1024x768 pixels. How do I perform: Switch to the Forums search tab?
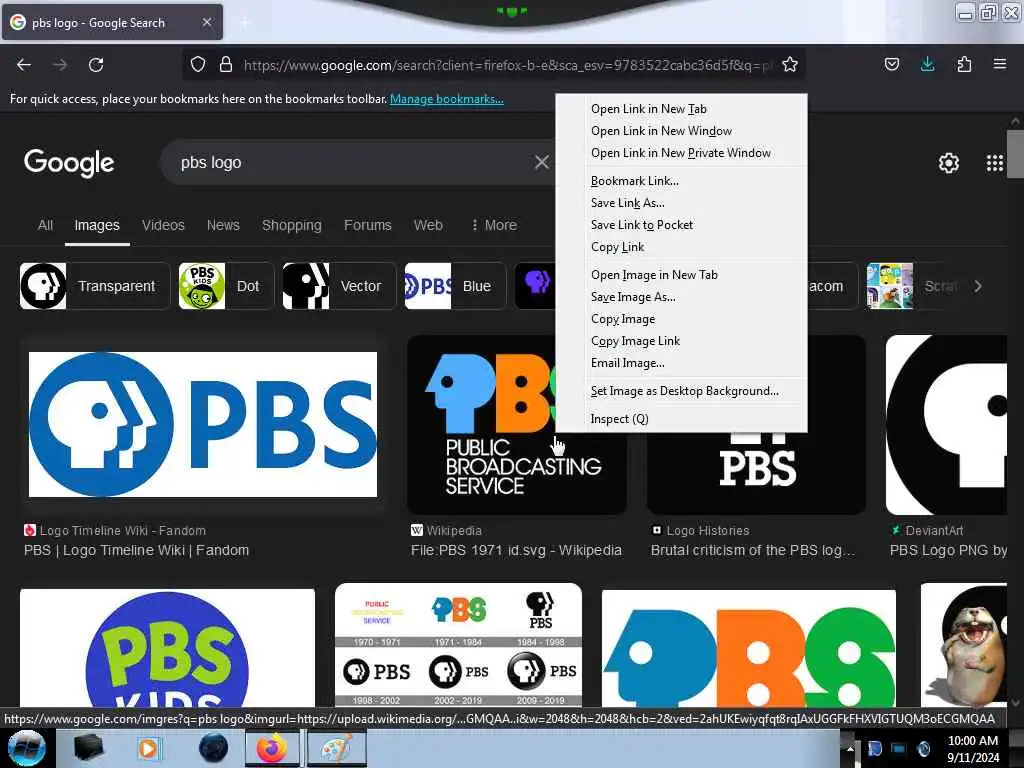tap(368, 225)
